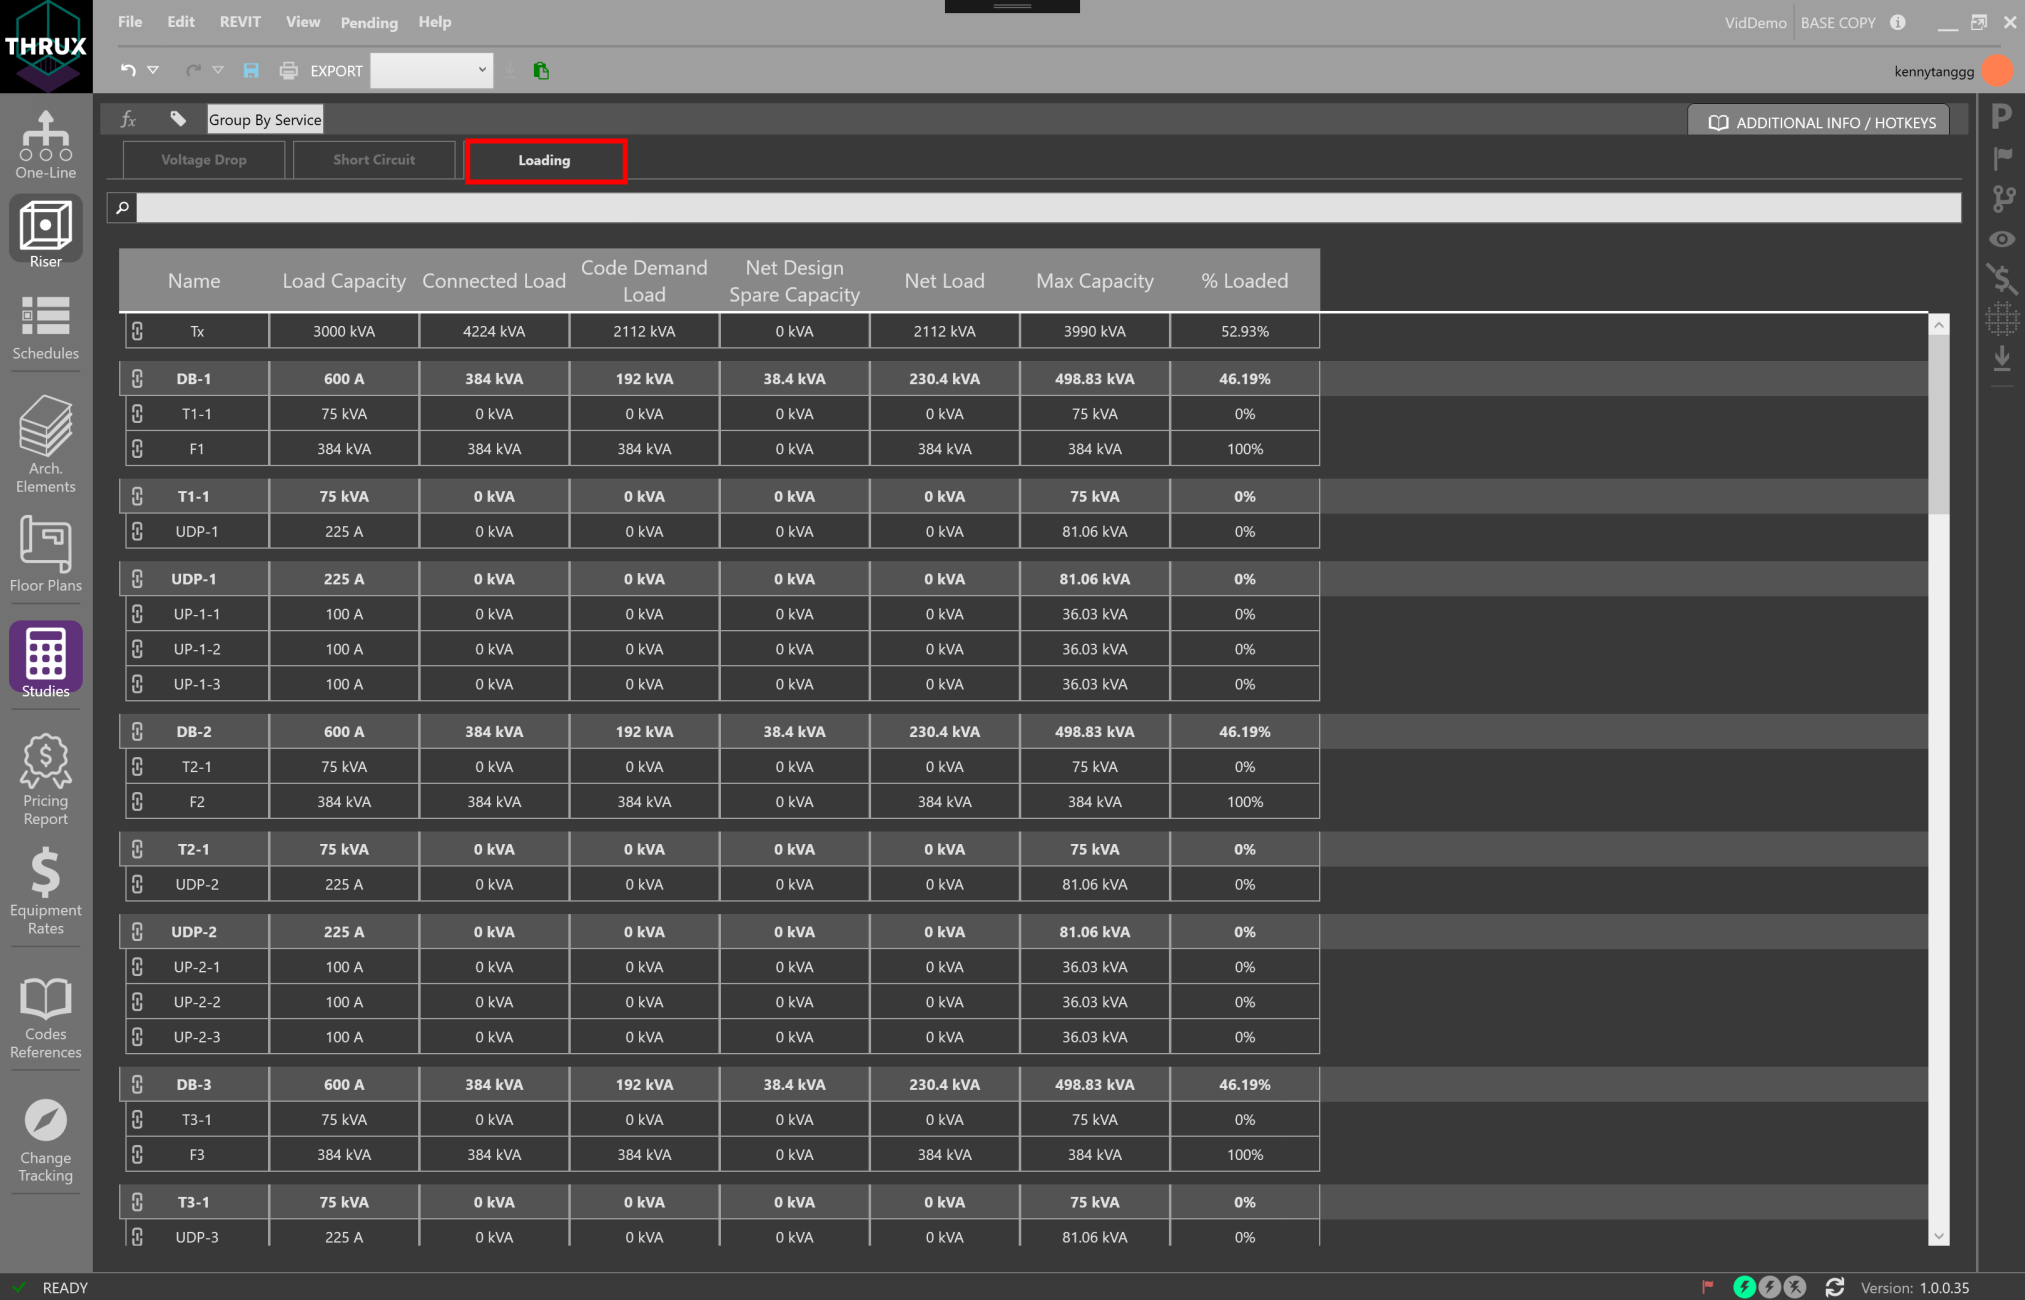
Task: Toggle the link icon for DB-1 row
Action: tap(138, 379)
